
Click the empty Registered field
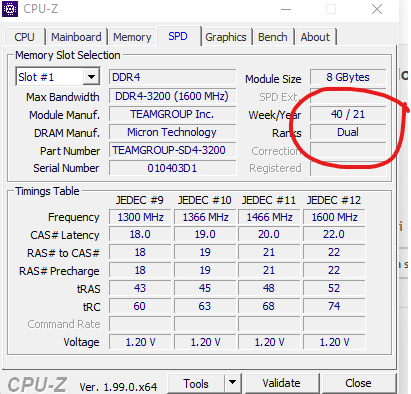pyautogui.click(x=348, y=168)
